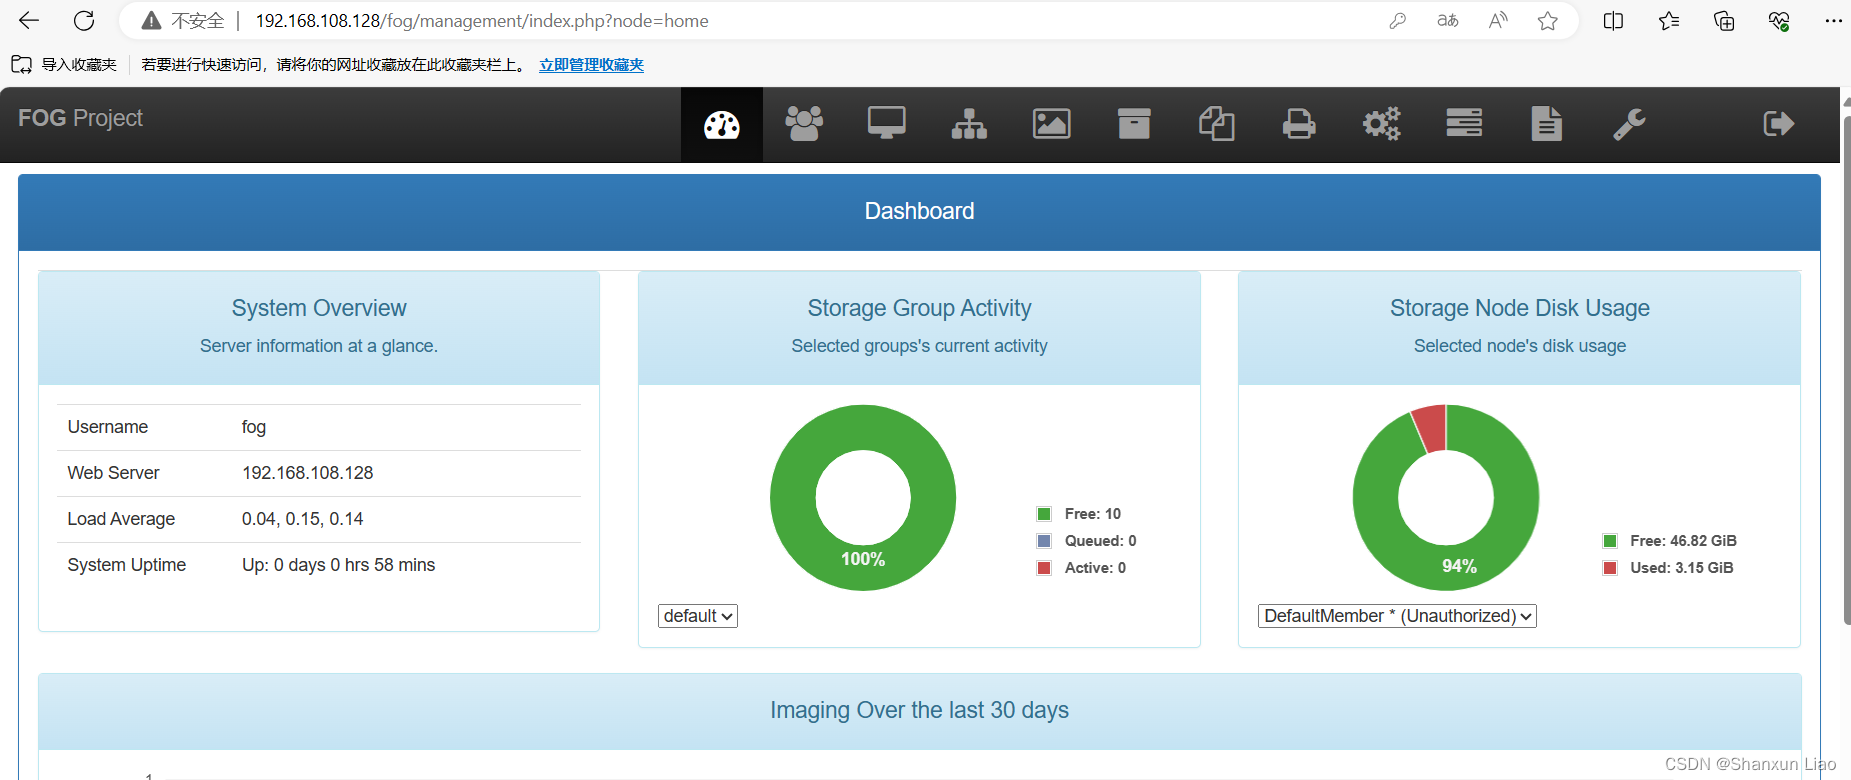
Task: Click the import favorites folder icon
Action: [21, 65]
